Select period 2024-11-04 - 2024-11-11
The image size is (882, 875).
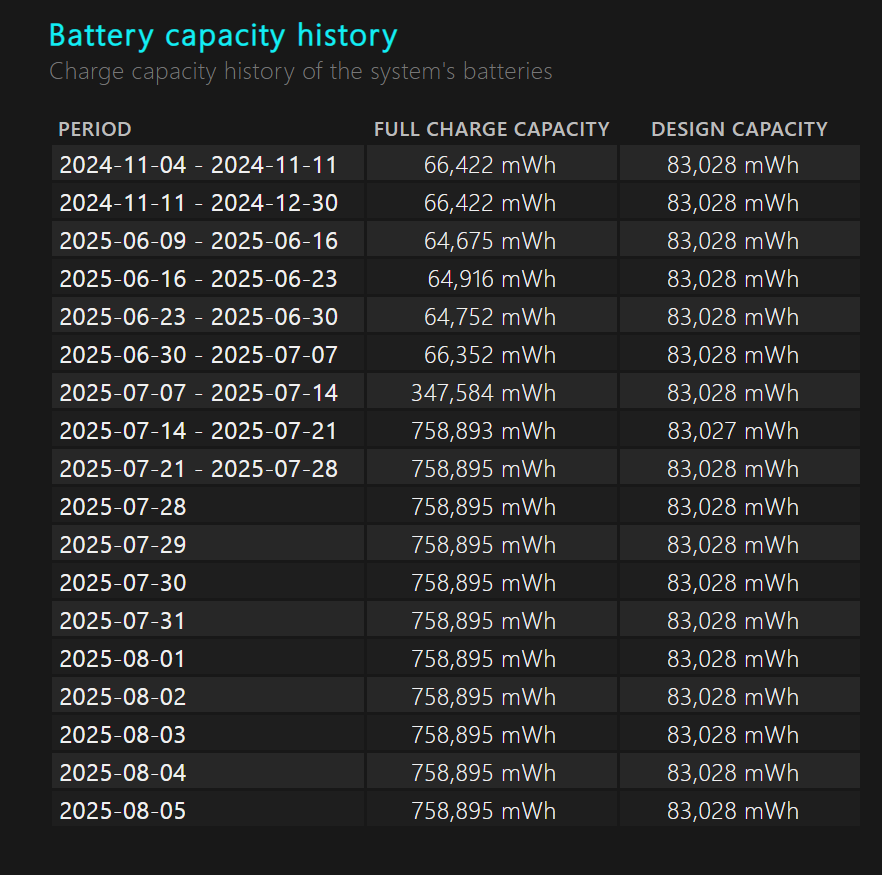click(198, 165)
